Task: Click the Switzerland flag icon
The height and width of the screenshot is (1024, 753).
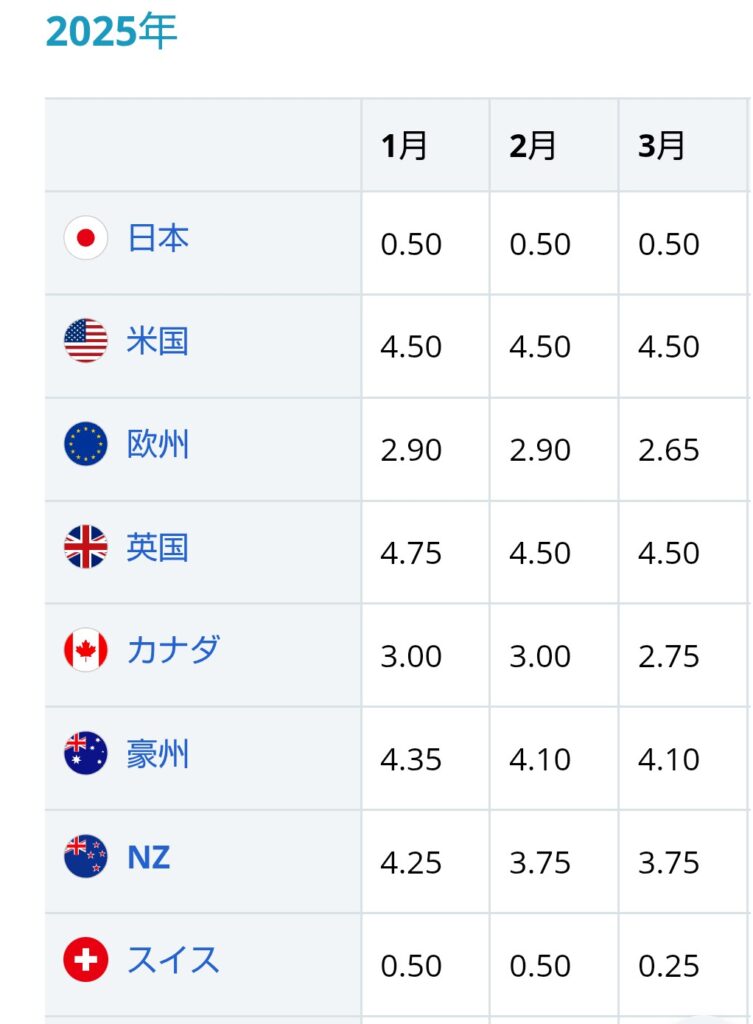Action: 86,959
